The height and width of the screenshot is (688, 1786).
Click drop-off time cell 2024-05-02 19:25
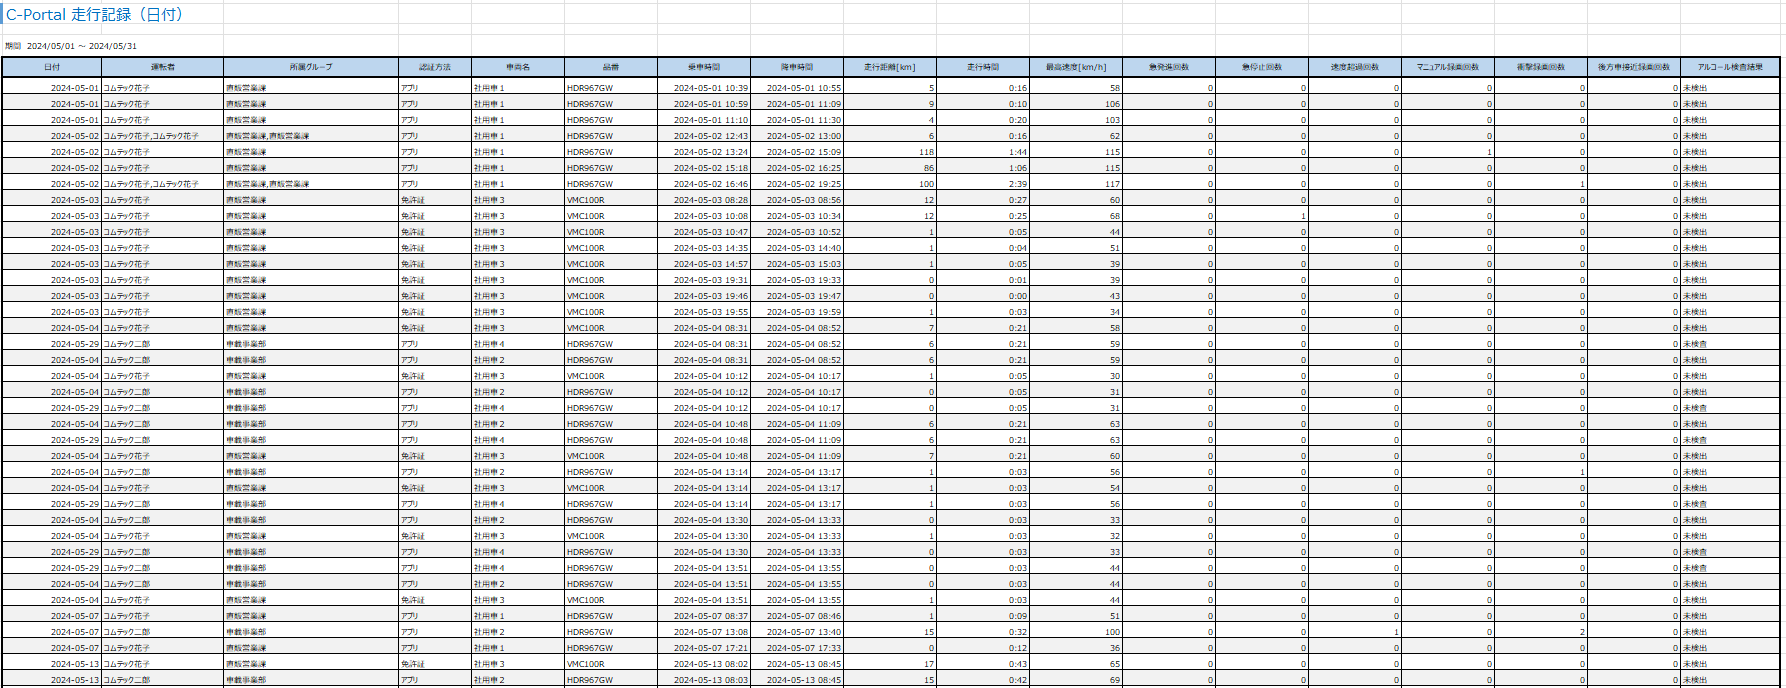[797, 184]
